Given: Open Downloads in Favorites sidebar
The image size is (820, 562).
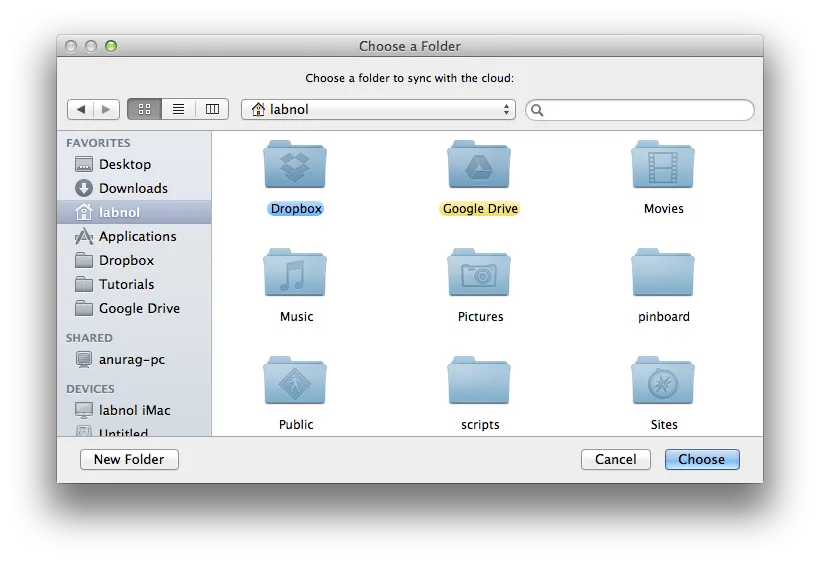Looking at the screenshot, I should coord(134,188).
